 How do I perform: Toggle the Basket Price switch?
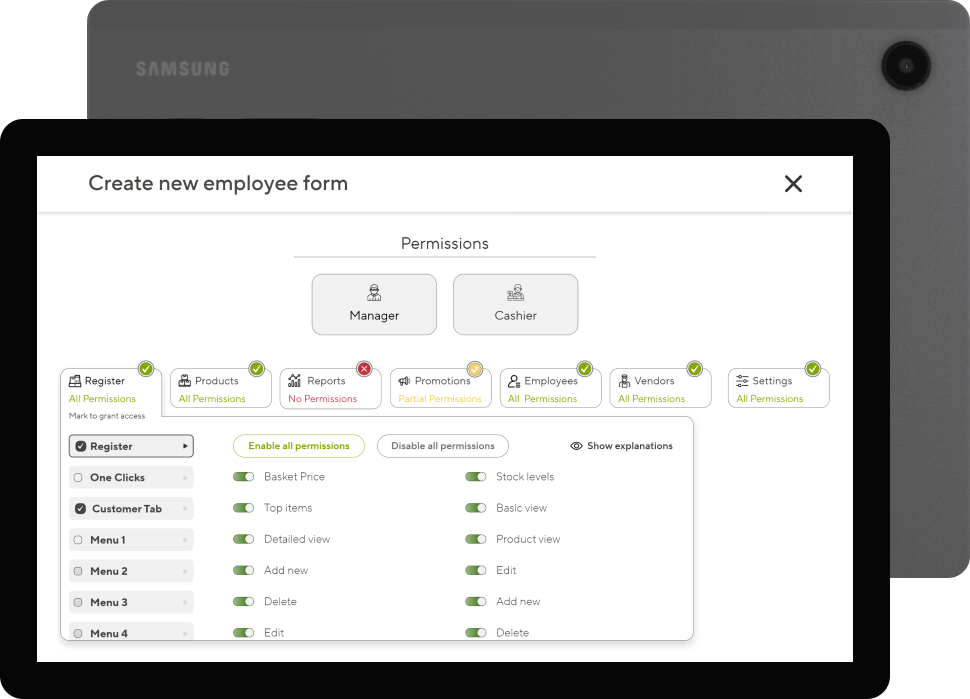coord(244,476)
